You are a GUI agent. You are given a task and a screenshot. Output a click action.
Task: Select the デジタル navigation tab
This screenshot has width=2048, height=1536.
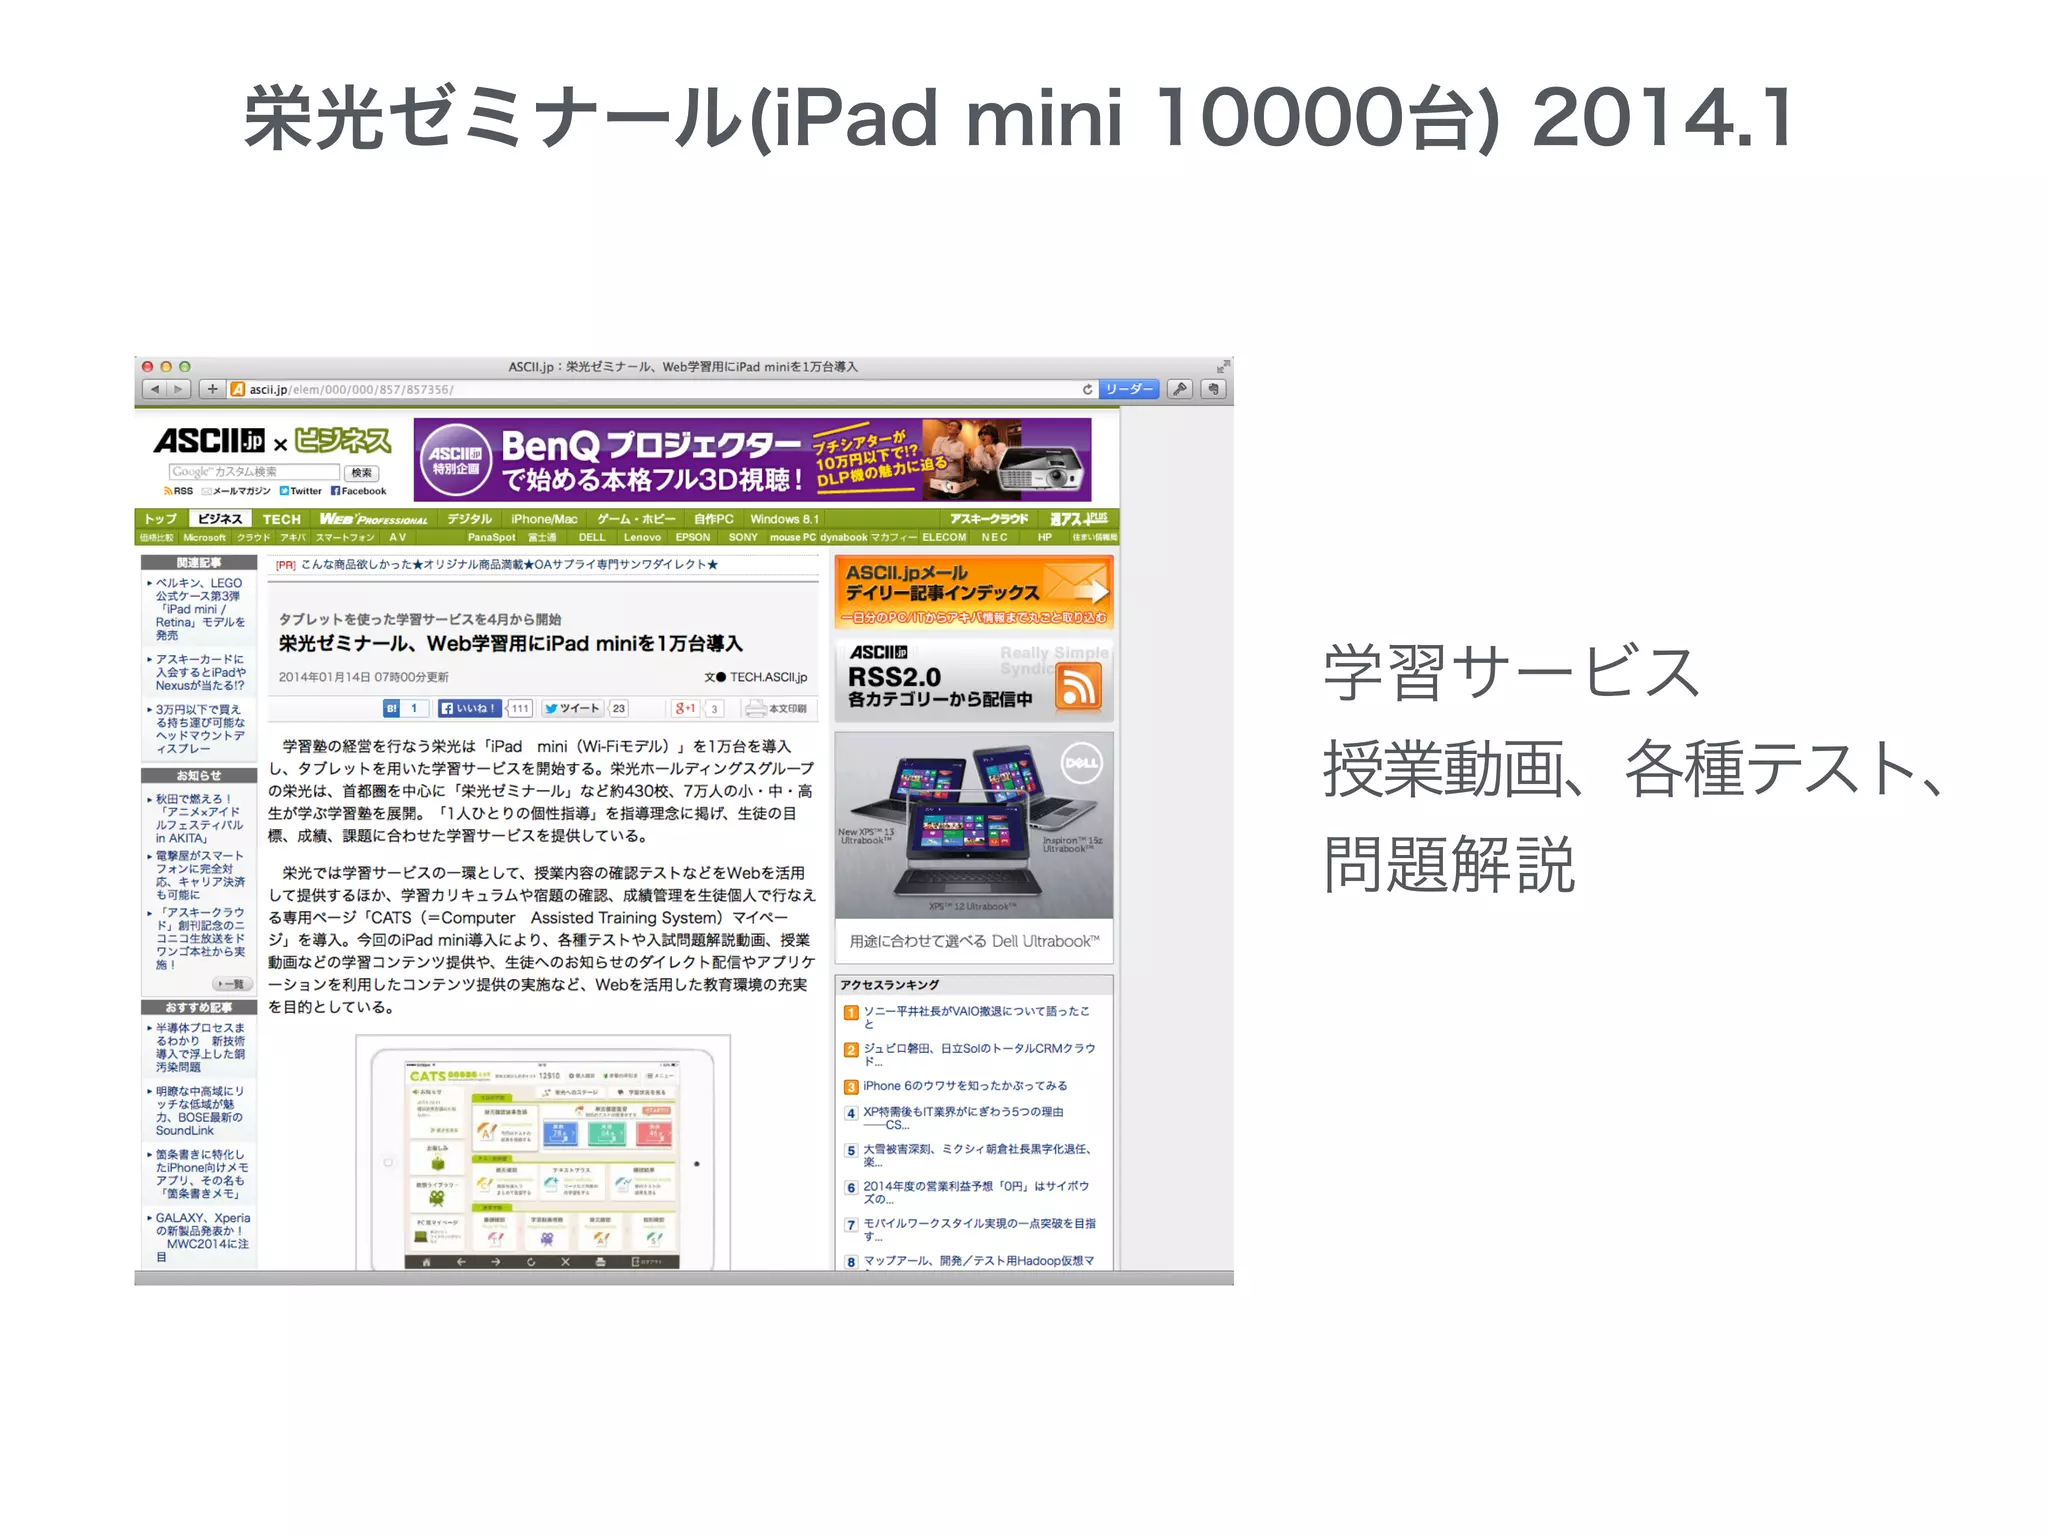[469, 519]
